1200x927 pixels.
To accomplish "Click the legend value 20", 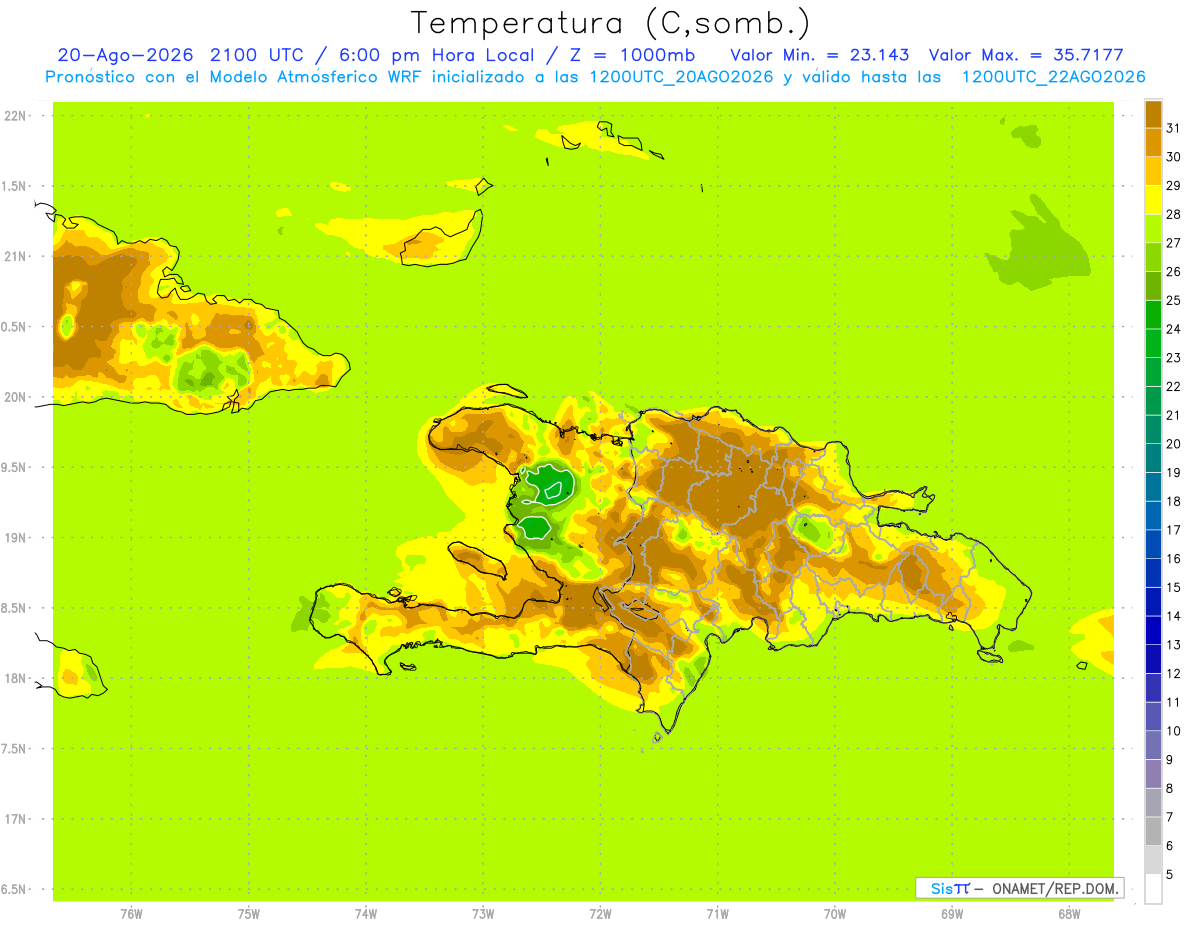I will (x=1174, y=444).
